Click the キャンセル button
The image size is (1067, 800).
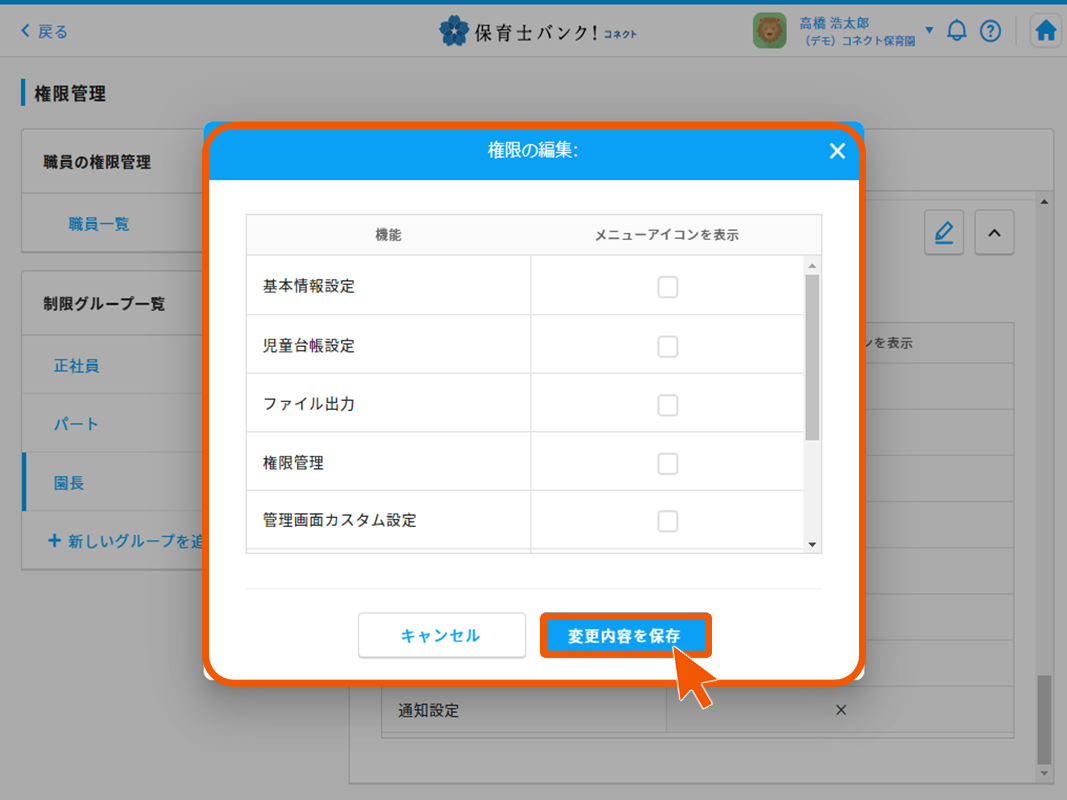441,635
